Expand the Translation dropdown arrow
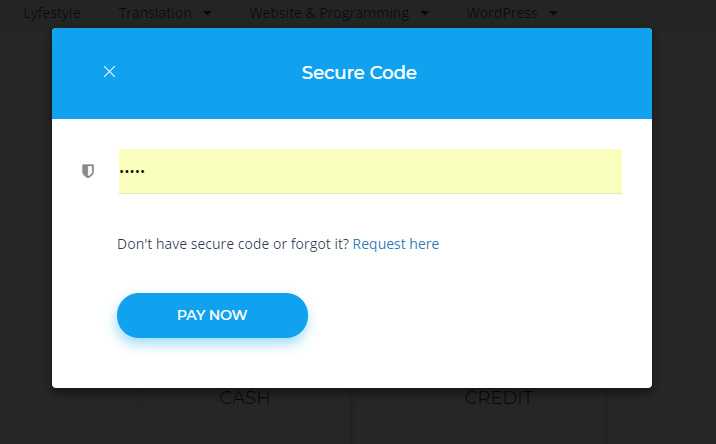The height and width of the screenshot is (444, 716). pos(207,14)
